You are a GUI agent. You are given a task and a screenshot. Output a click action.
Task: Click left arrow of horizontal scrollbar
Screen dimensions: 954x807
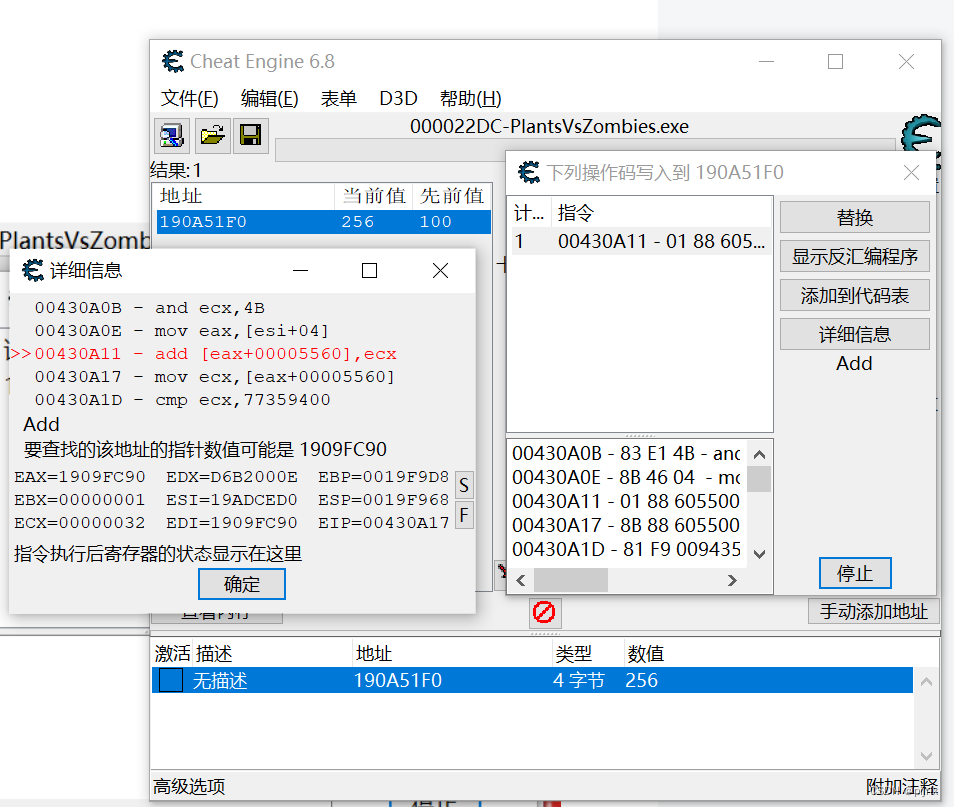[x=521, y=581]
